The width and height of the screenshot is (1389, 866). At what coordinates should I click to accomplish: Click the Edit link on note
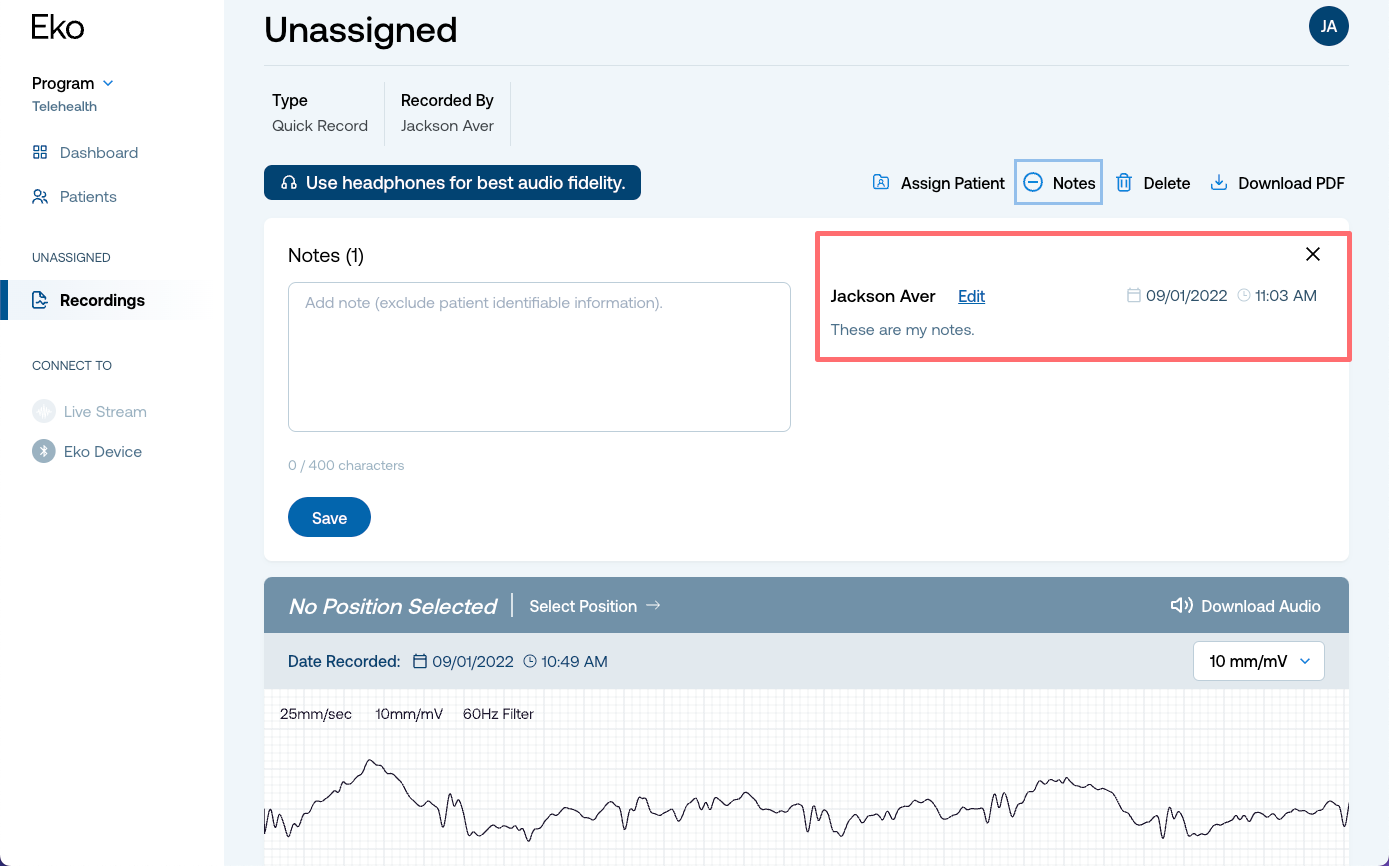click(x=971, y=296)
